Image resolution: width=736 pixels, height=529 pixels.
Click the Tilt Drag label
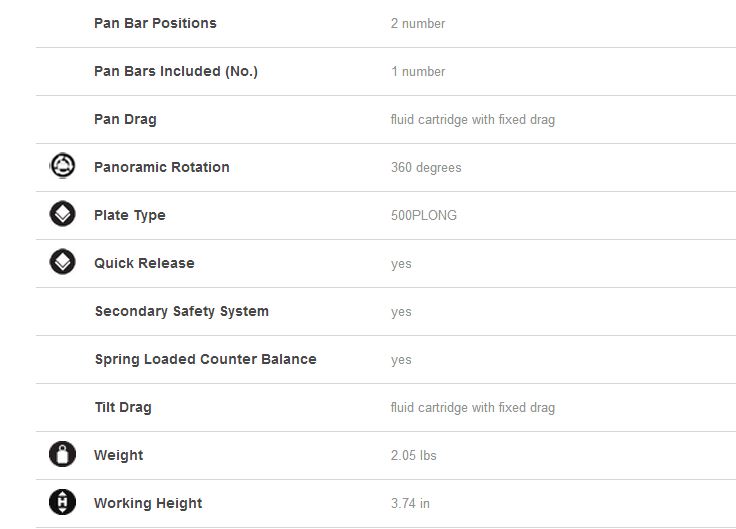point(123,407)
